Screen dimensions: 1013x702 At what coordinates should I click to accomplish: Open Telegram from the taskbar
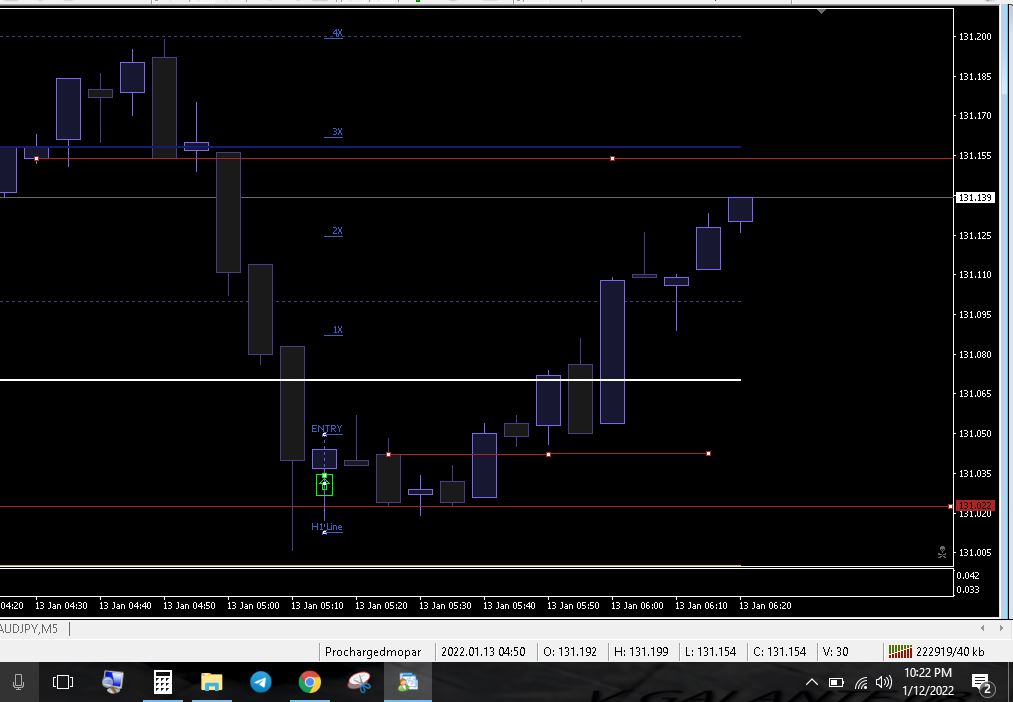pyautogui.click(x=261, y=682)
